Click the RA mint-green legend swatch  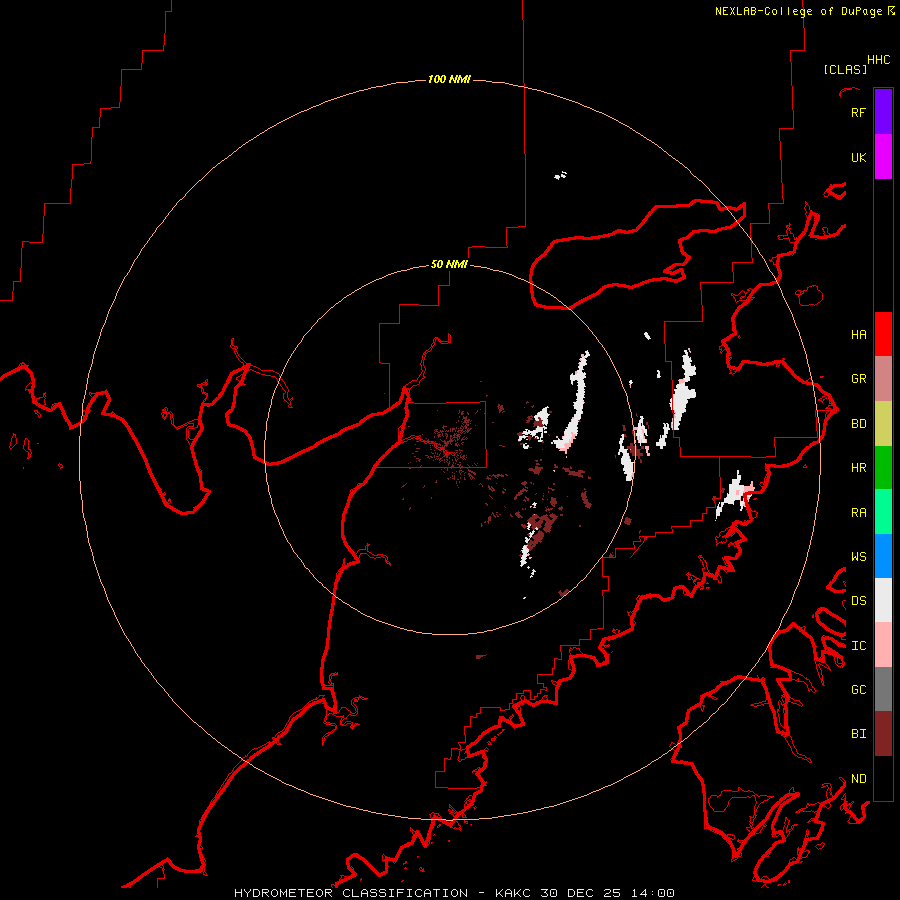(883, 512)
